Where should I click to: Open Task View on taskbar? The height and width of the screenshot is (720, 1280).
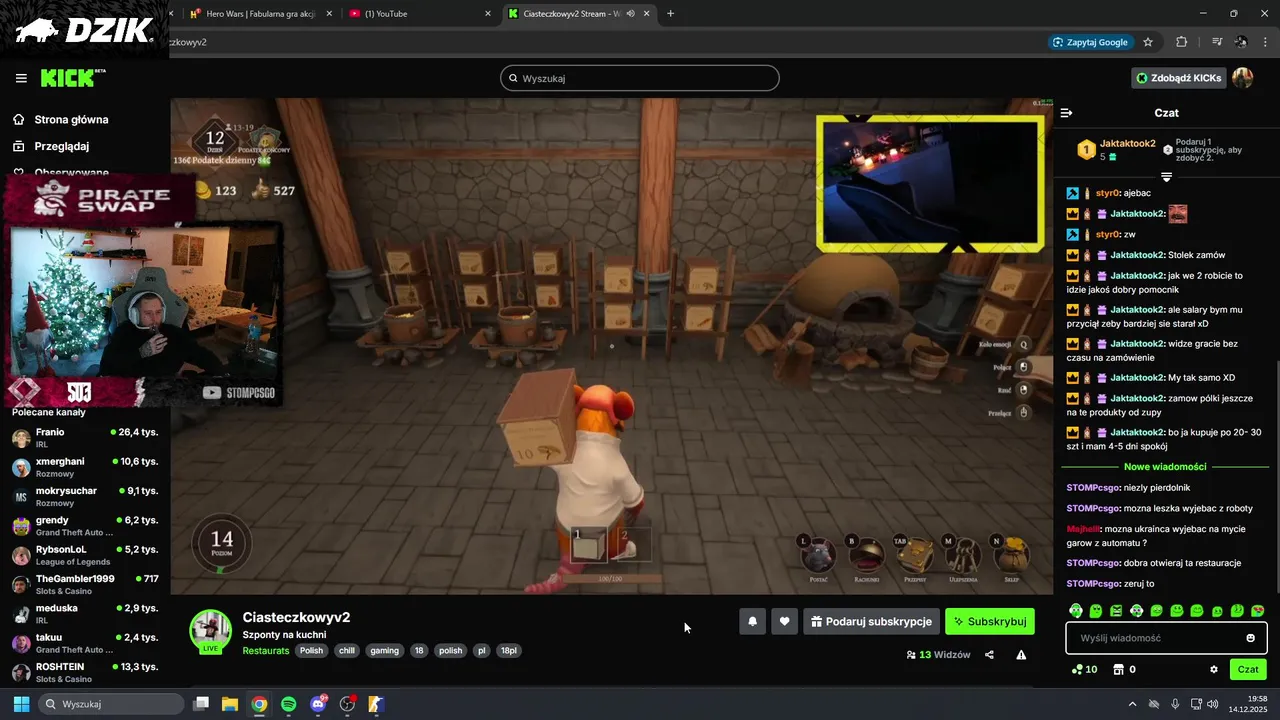point(201,704)
